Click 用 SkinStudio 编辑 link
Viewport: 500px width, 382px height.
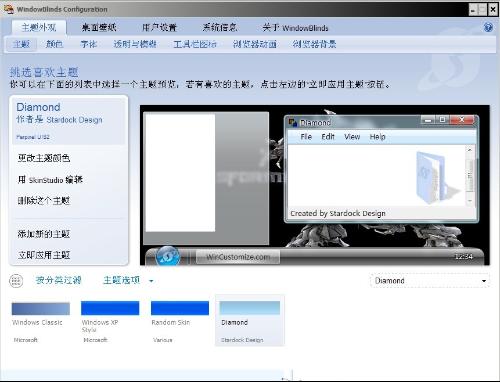pos(50,180)
